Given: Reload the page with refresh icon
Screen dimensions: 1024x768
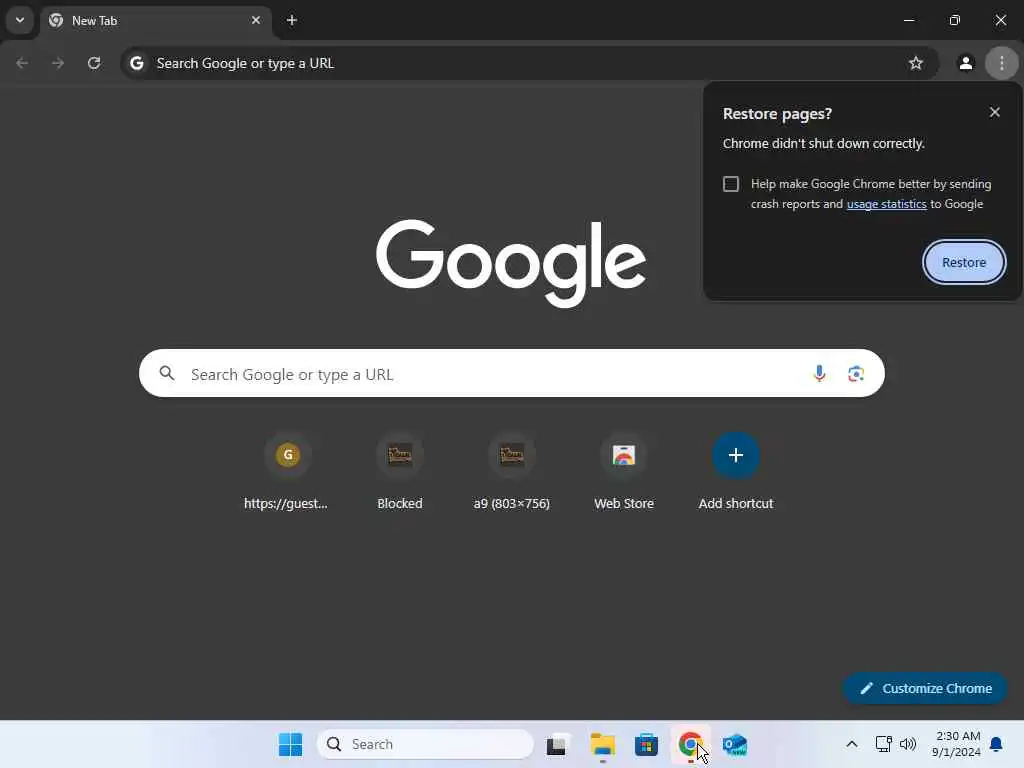Looking at the screenshot, I should [x=94, y=63].
